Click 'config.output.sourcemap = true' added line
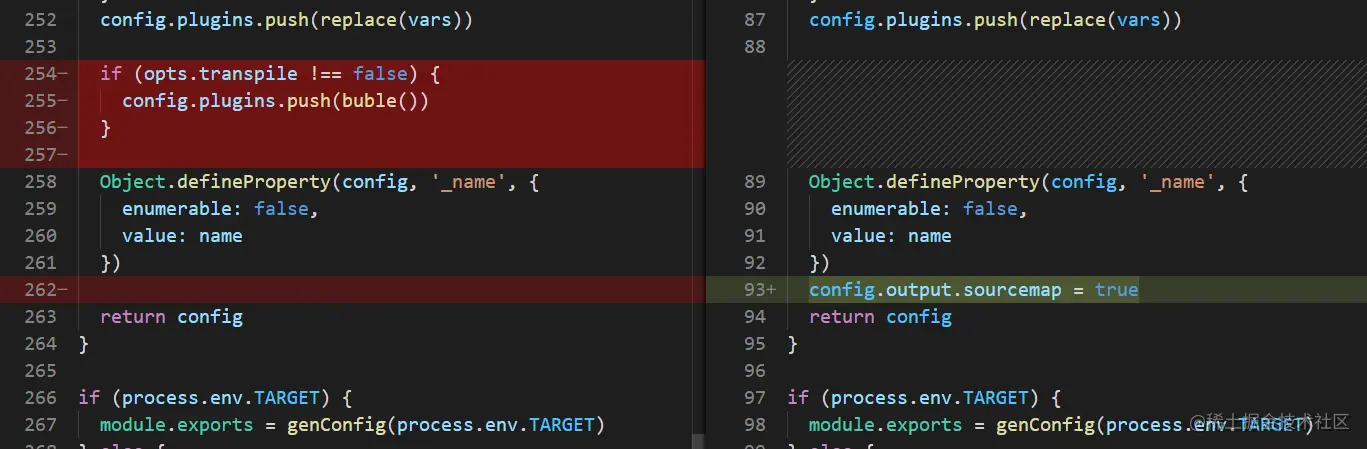This screenshot has height=449, width=1367. click(x=974, y=290)
